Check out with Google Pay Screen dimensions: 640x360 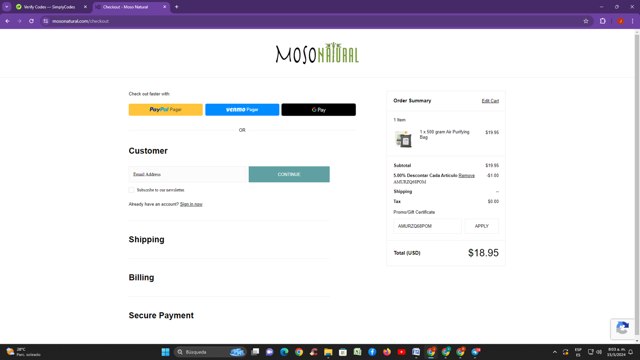pos(318,109)
